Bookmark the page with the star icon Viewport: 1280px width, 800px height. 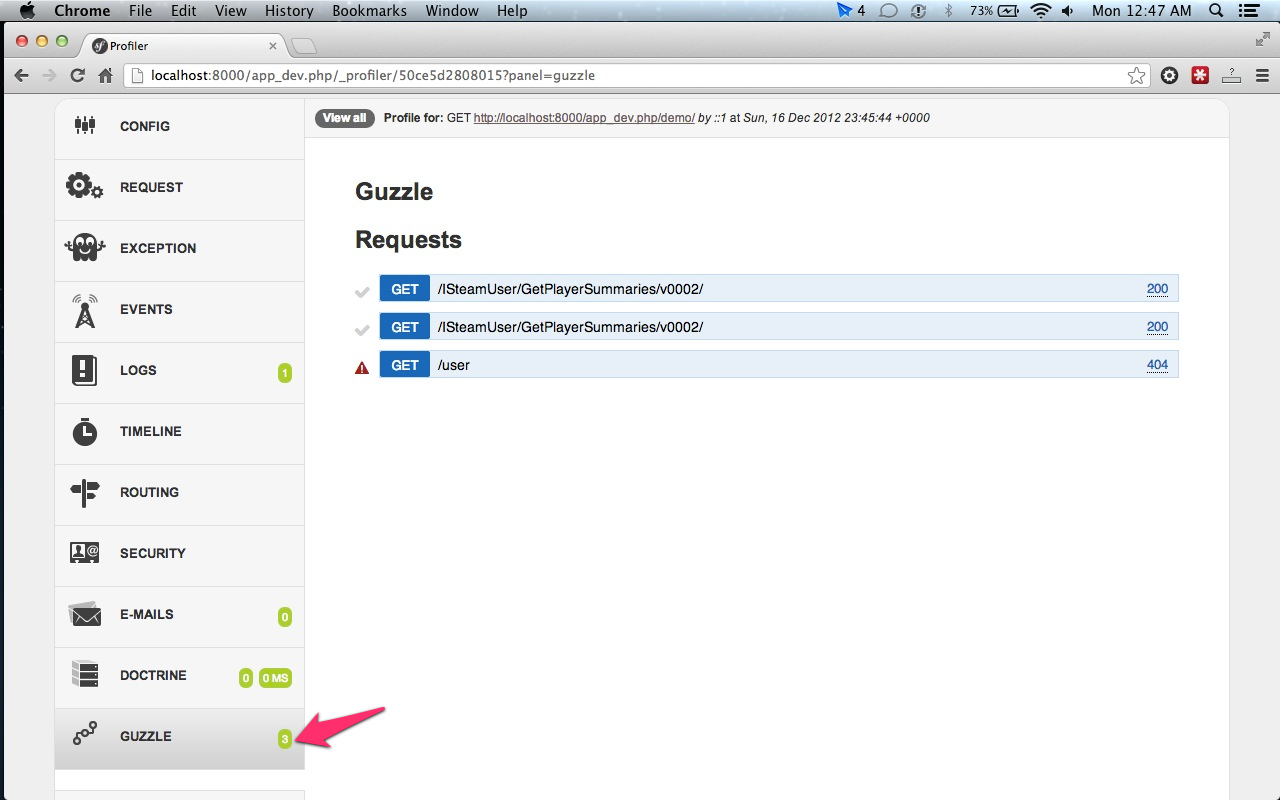click(1136, 75)
